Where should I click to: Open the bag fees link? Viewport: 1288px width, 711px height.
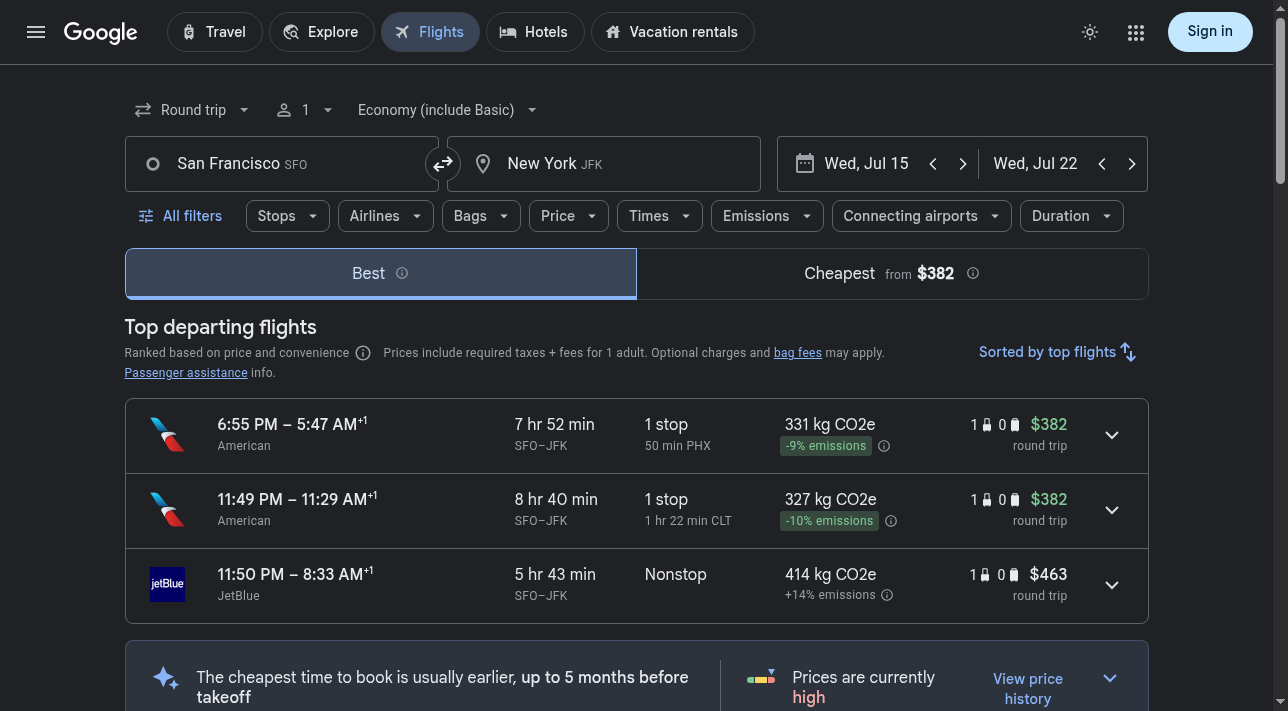[x=798, y=353]
